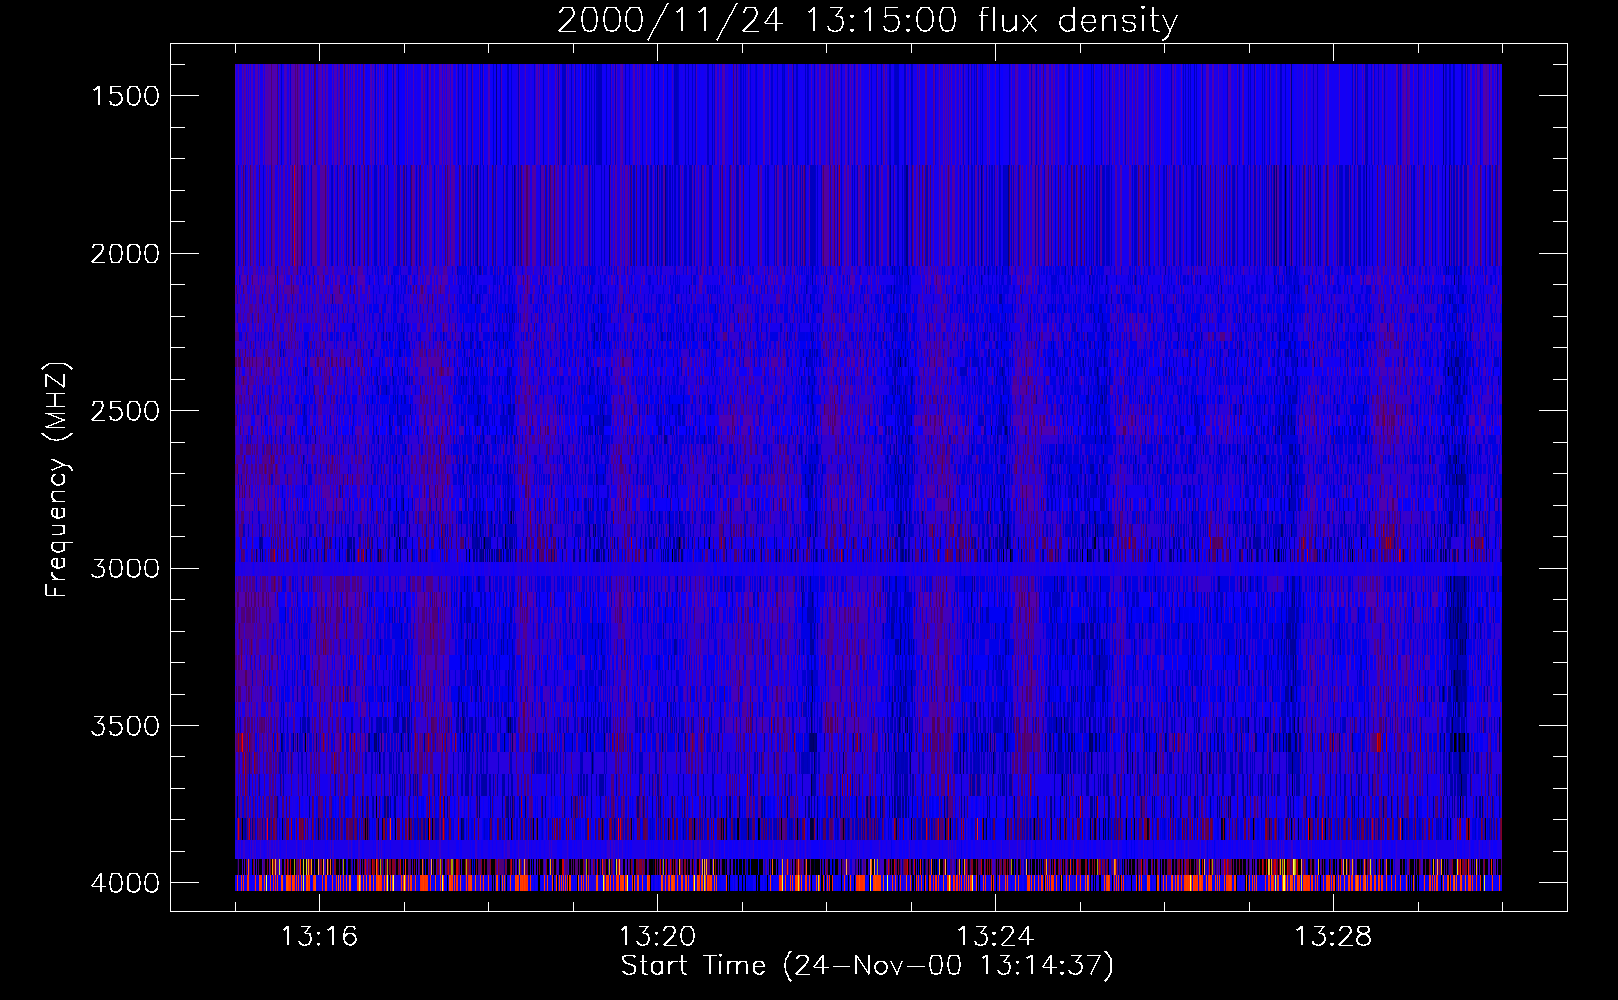Click the 'Start Time (24-Nov-00 13:14:37)' axis label
This screenshot has width=1618, height=1000.
[867, 966]
